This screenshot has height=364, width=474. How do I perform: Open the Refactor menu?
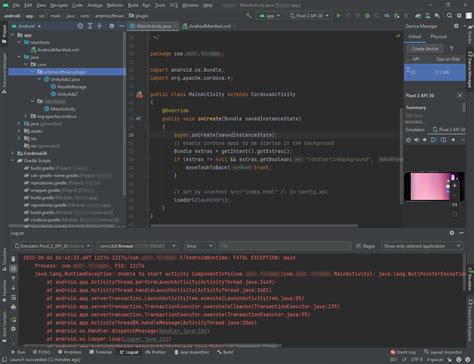115,5
